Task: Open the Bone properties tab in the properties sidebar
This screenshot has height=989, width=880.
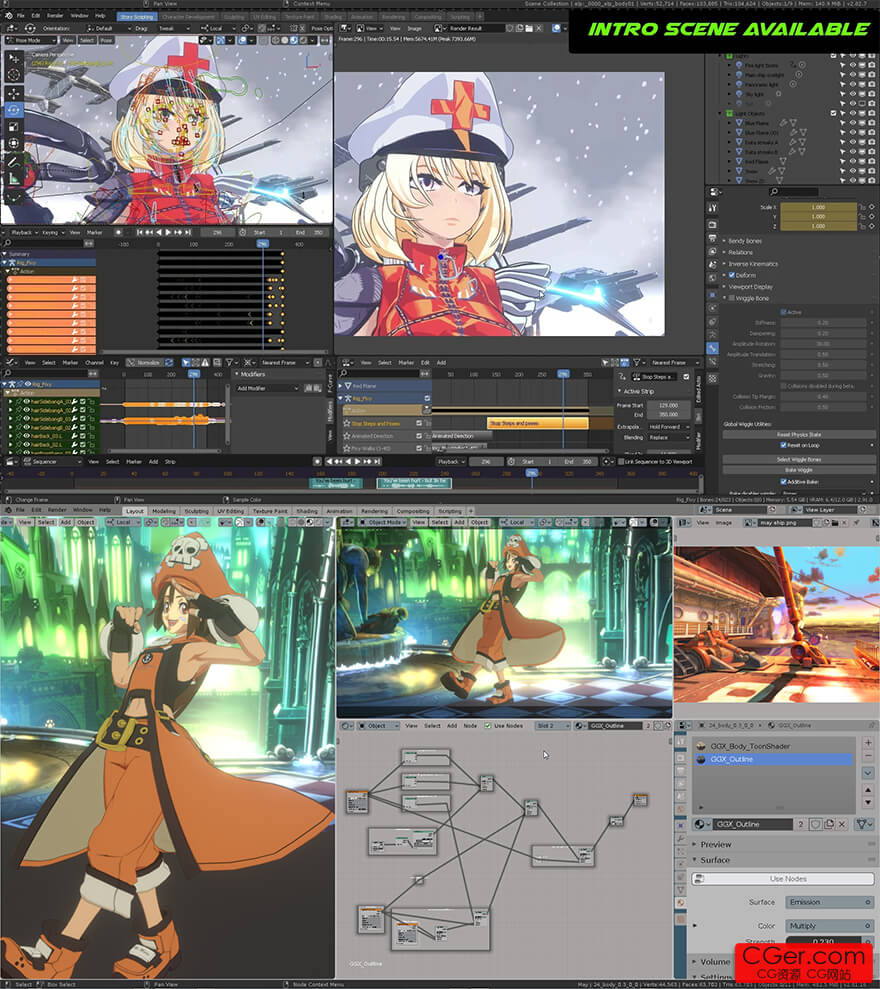Action: click(x=712, y=348)
